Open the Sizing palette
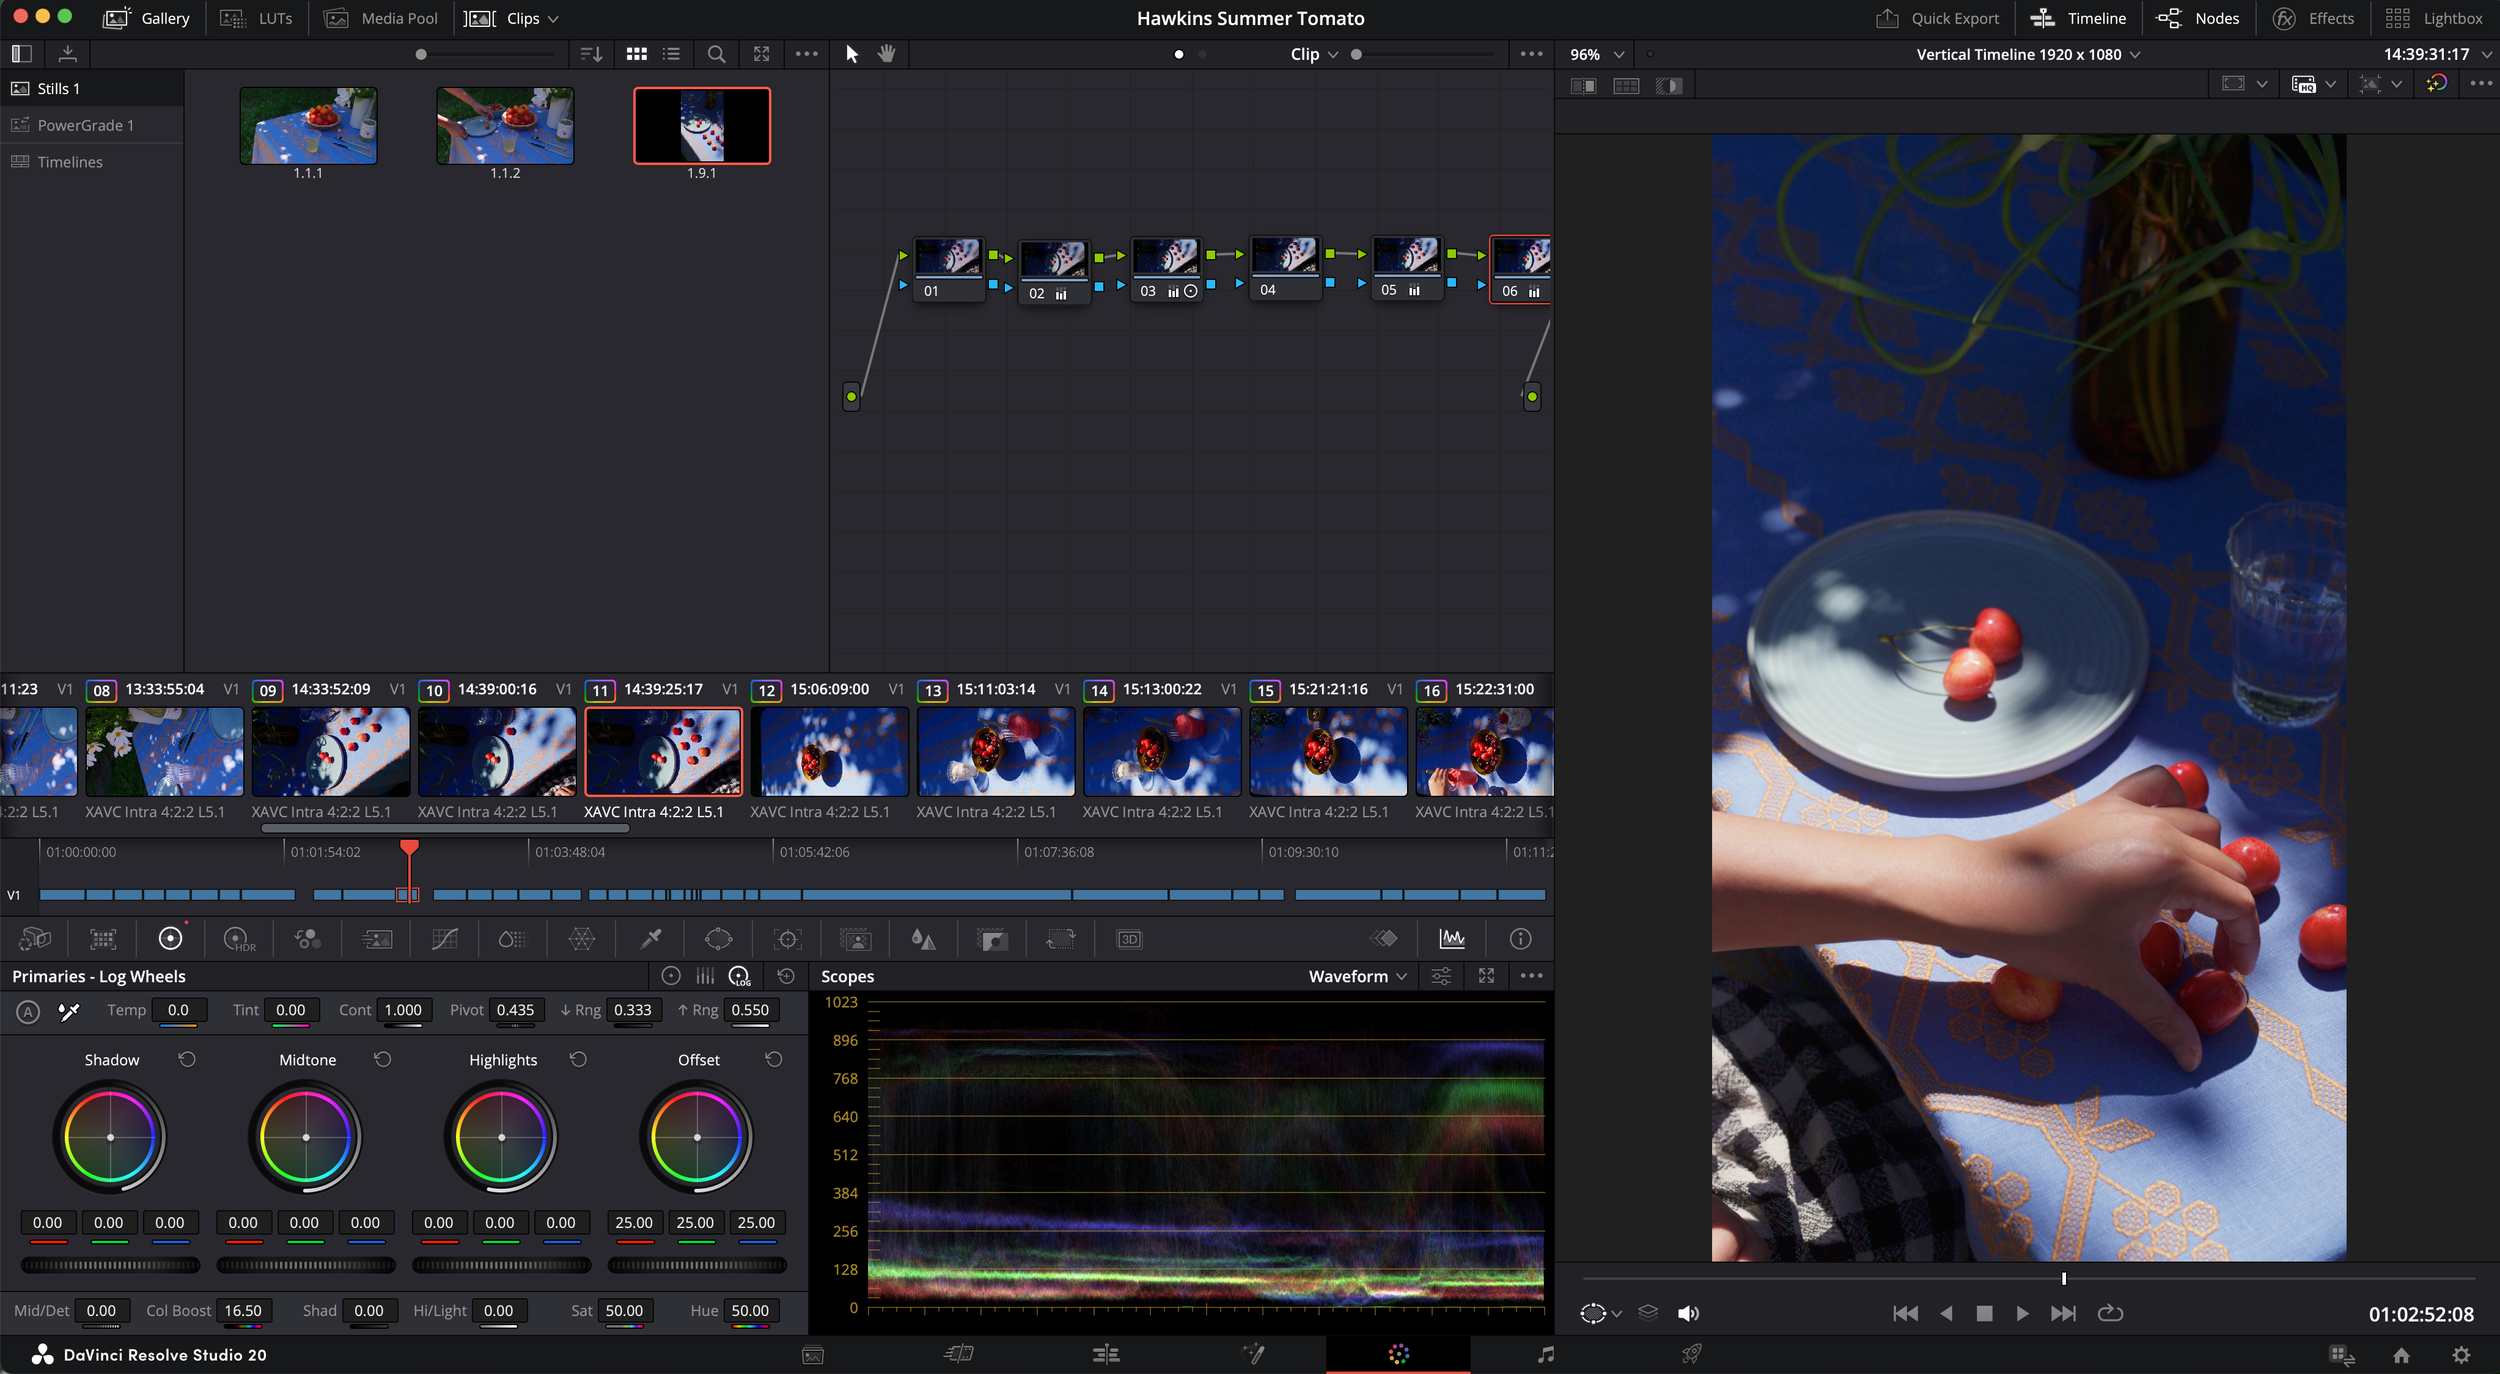Image resolution: width=2500 pixels, height=1374 pixels. pos(1060,939)
